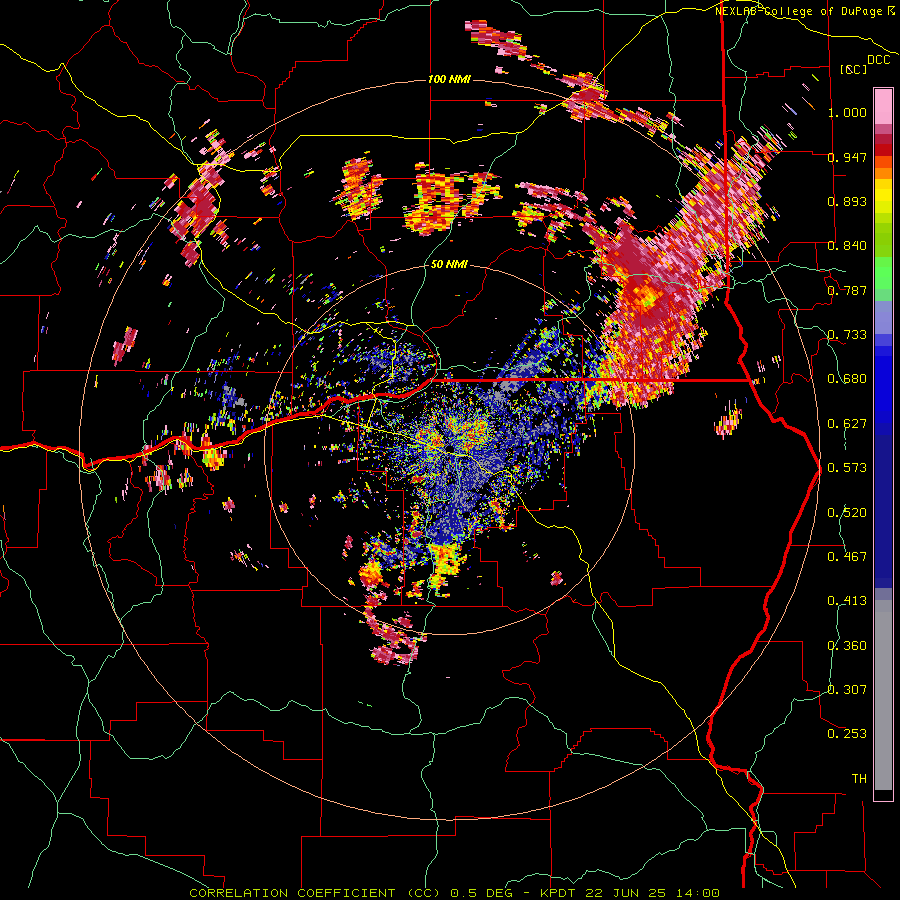Click the [CC] unit label
Screen dimensions: 900x900
coord(854,69)
